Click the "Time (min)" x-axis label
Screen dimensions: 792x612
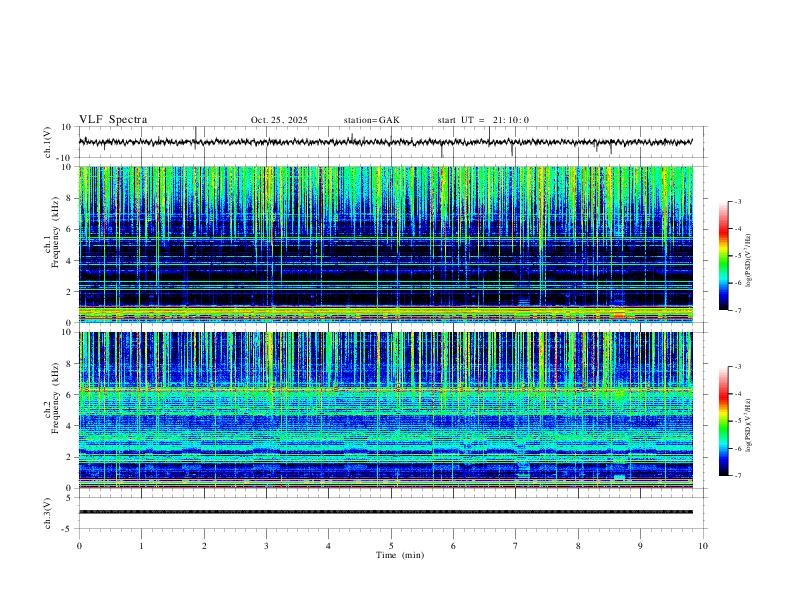tap(400, 555)
